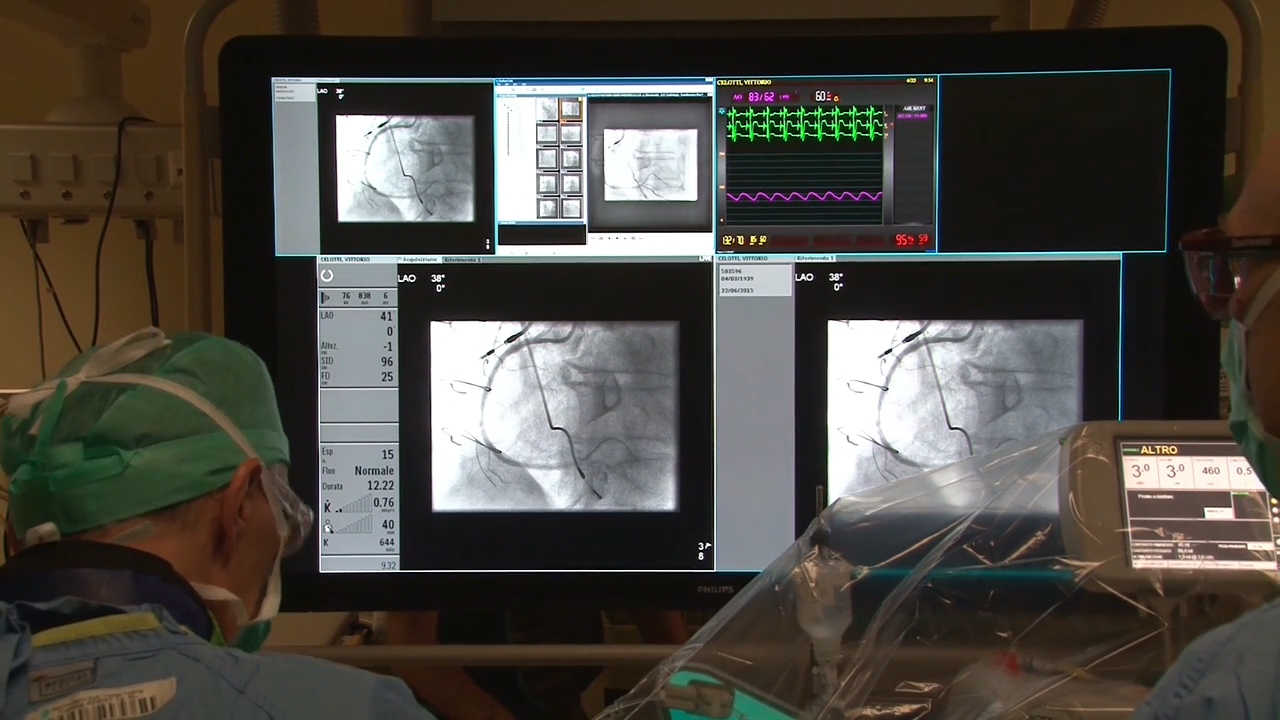
Task: Open third-row left thumbnail in image browser
Action: click(x=547, y=158)
